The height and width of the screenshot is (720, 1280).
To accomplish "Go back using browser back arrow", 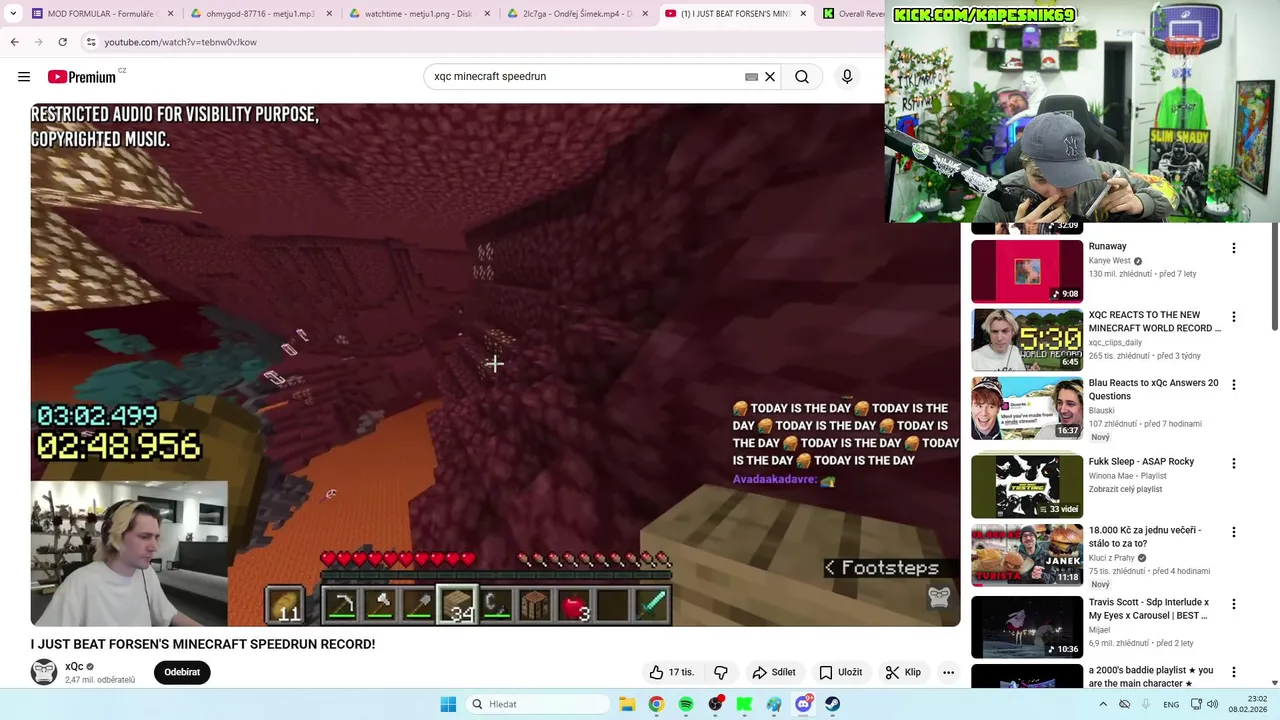I will coord(14,42).
